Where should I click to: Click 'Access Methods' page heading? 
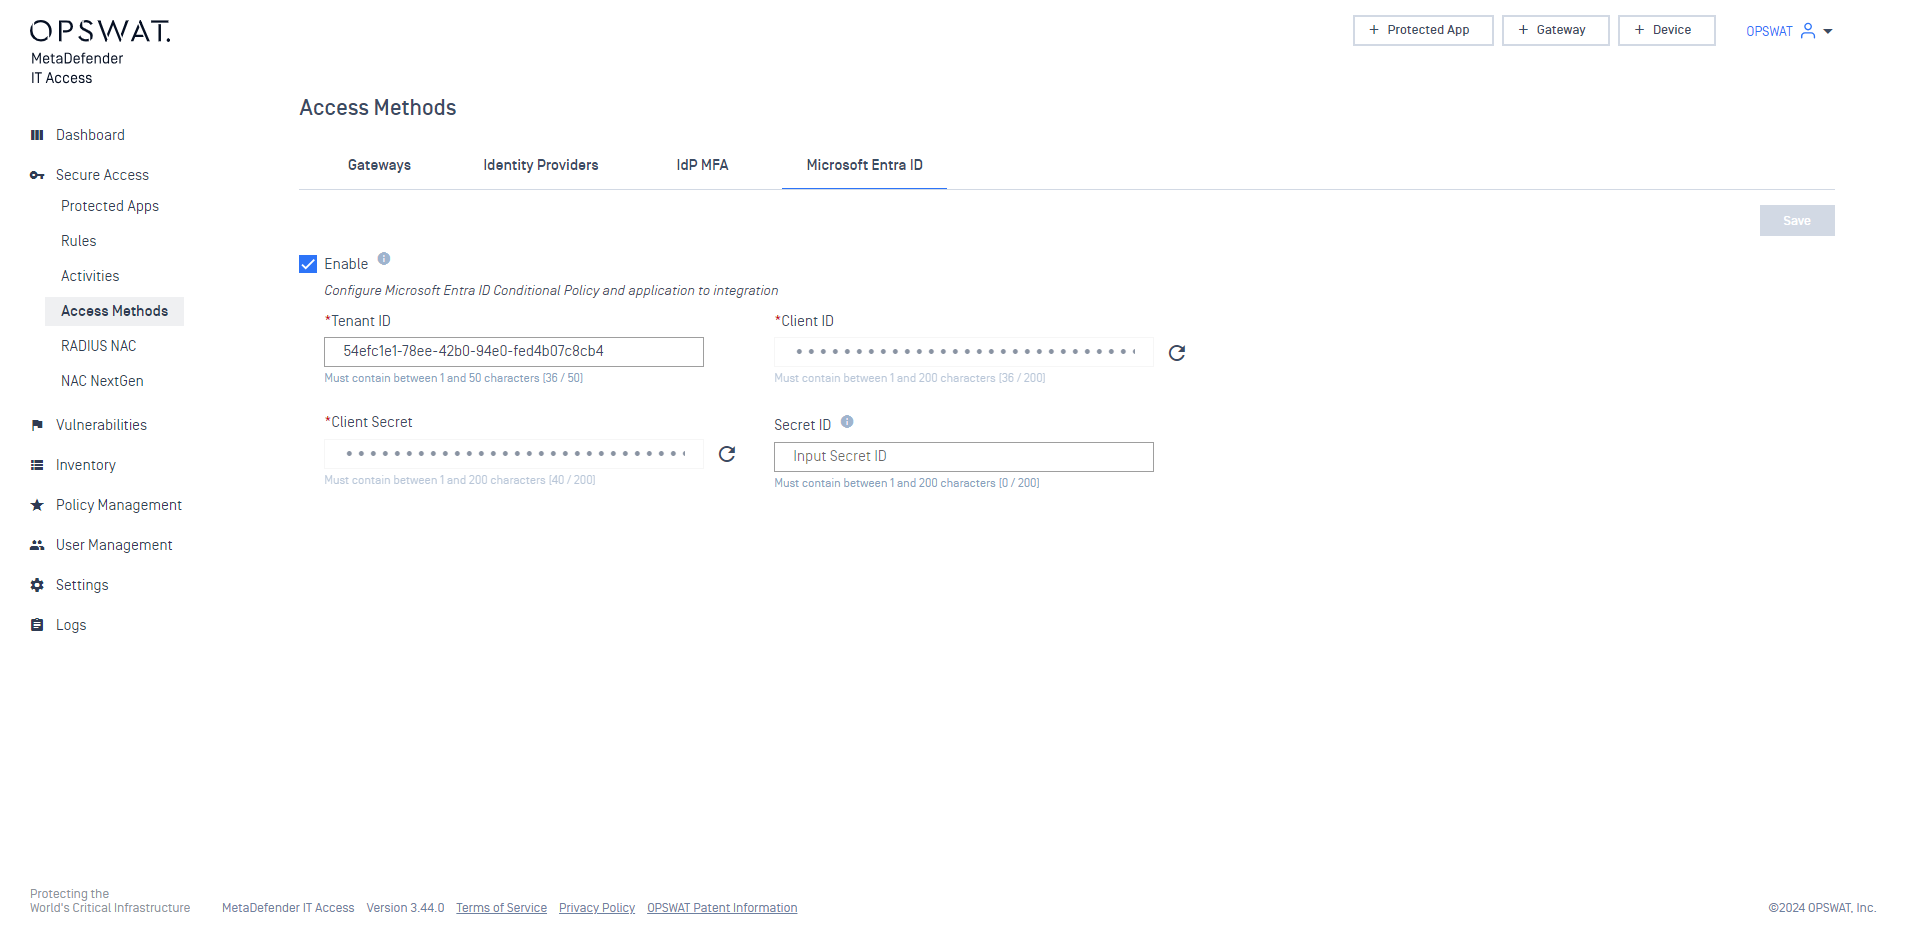[378, 108]
